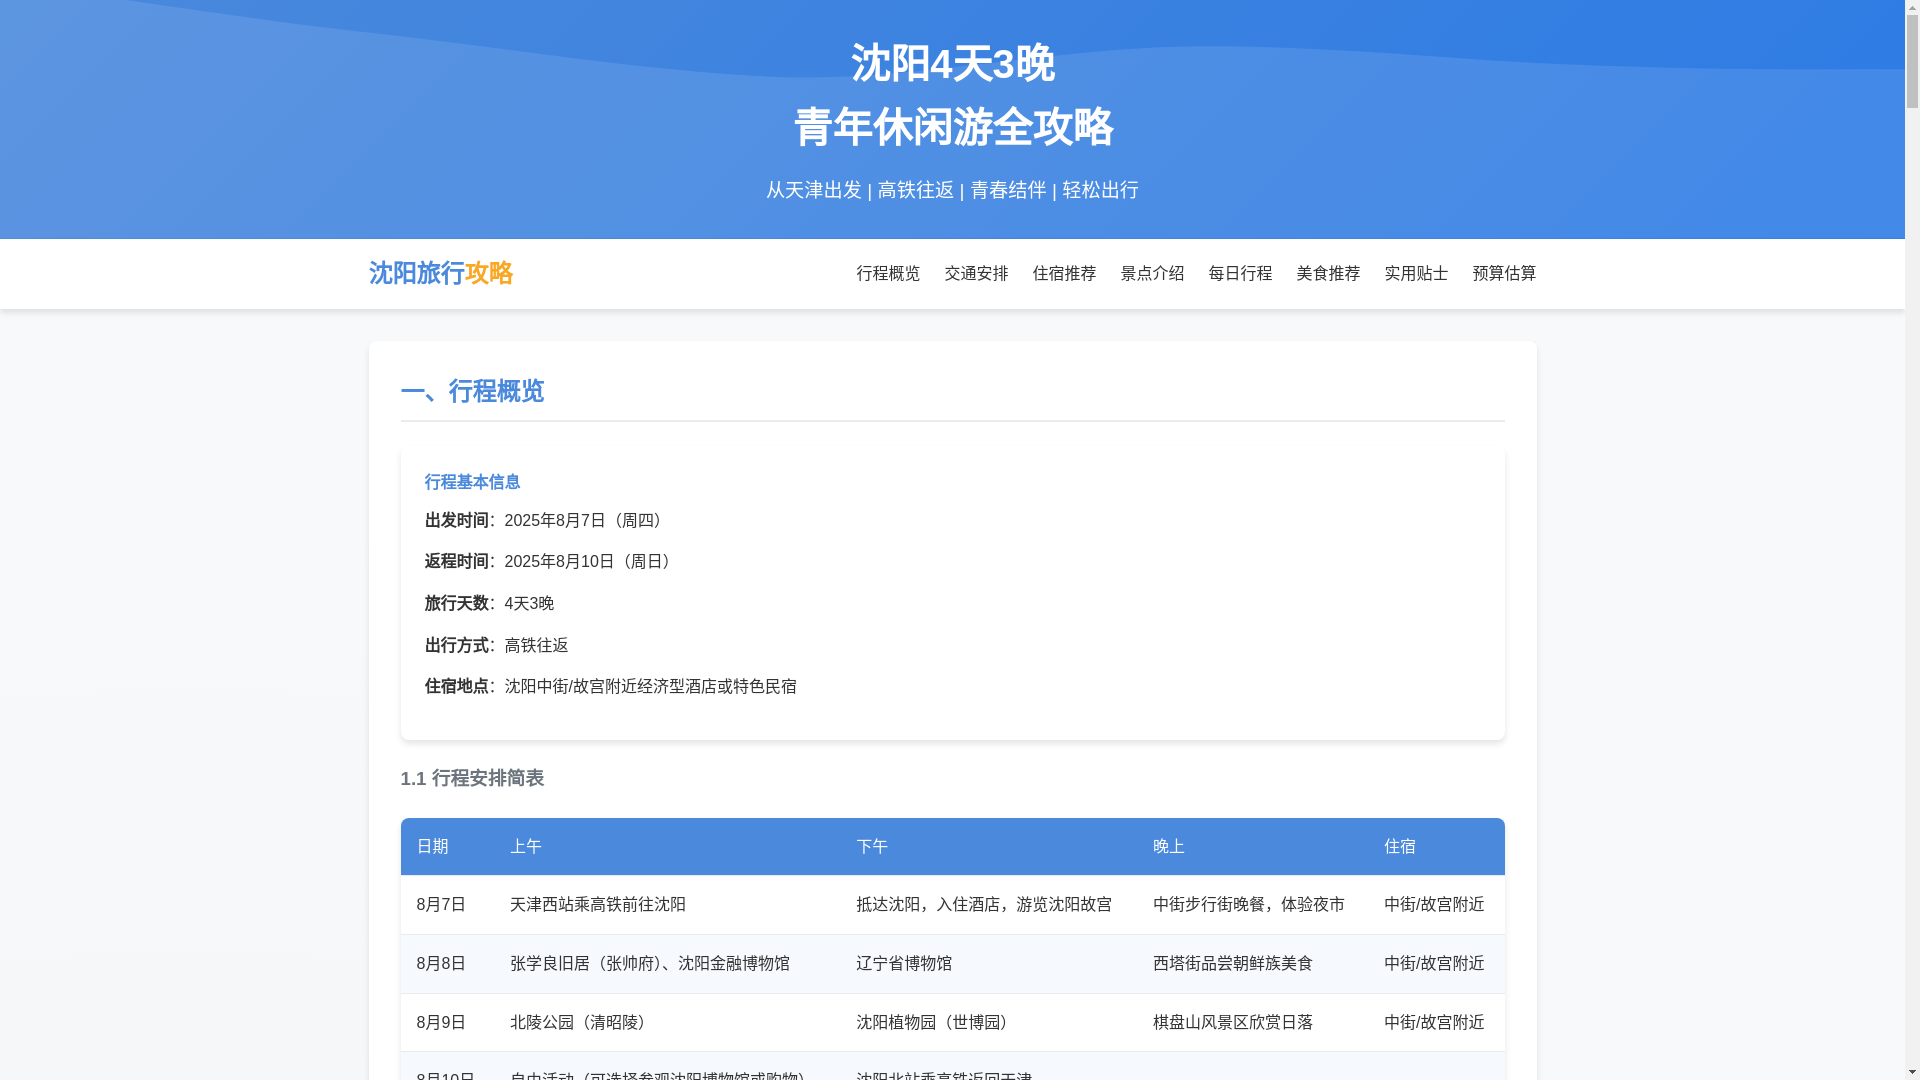Screen dimensions: 1920x1080
Task: Open the 实用贴士 navigation link
Action: [x=1416, y=273]
